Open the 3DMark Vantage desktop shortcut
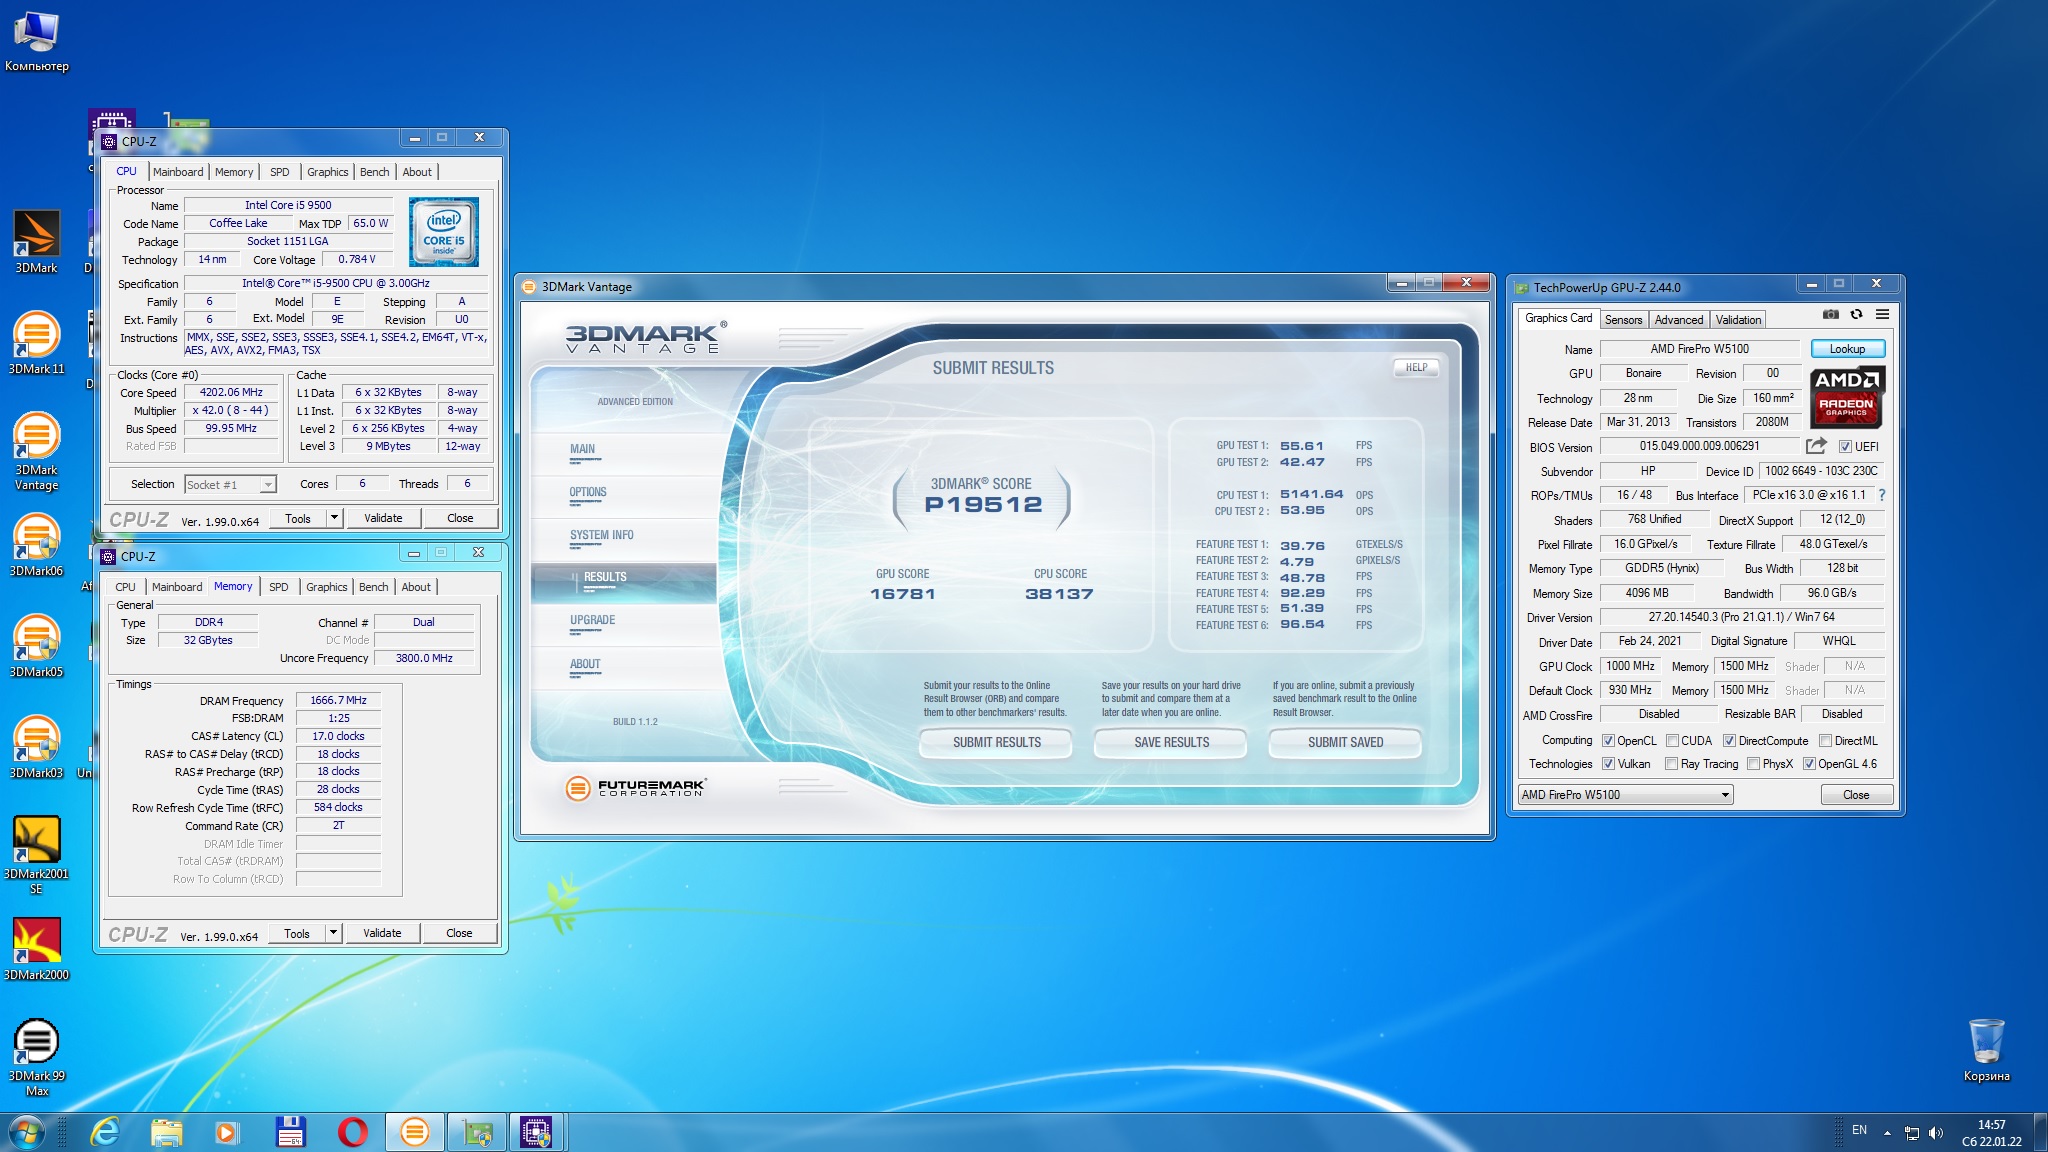 click(36, 450)
